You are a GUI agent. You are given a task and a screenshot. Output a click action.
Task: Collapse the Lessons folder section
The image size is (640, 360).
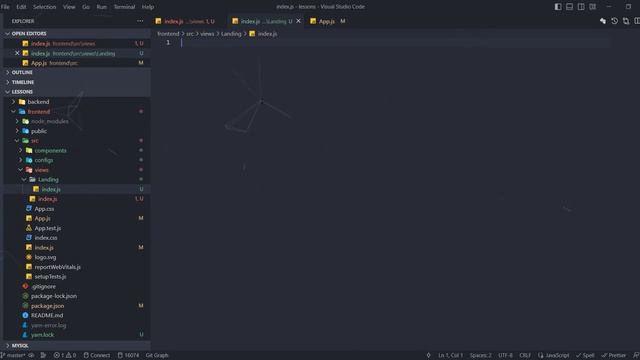pyautogui.click(x=77, y=92)
